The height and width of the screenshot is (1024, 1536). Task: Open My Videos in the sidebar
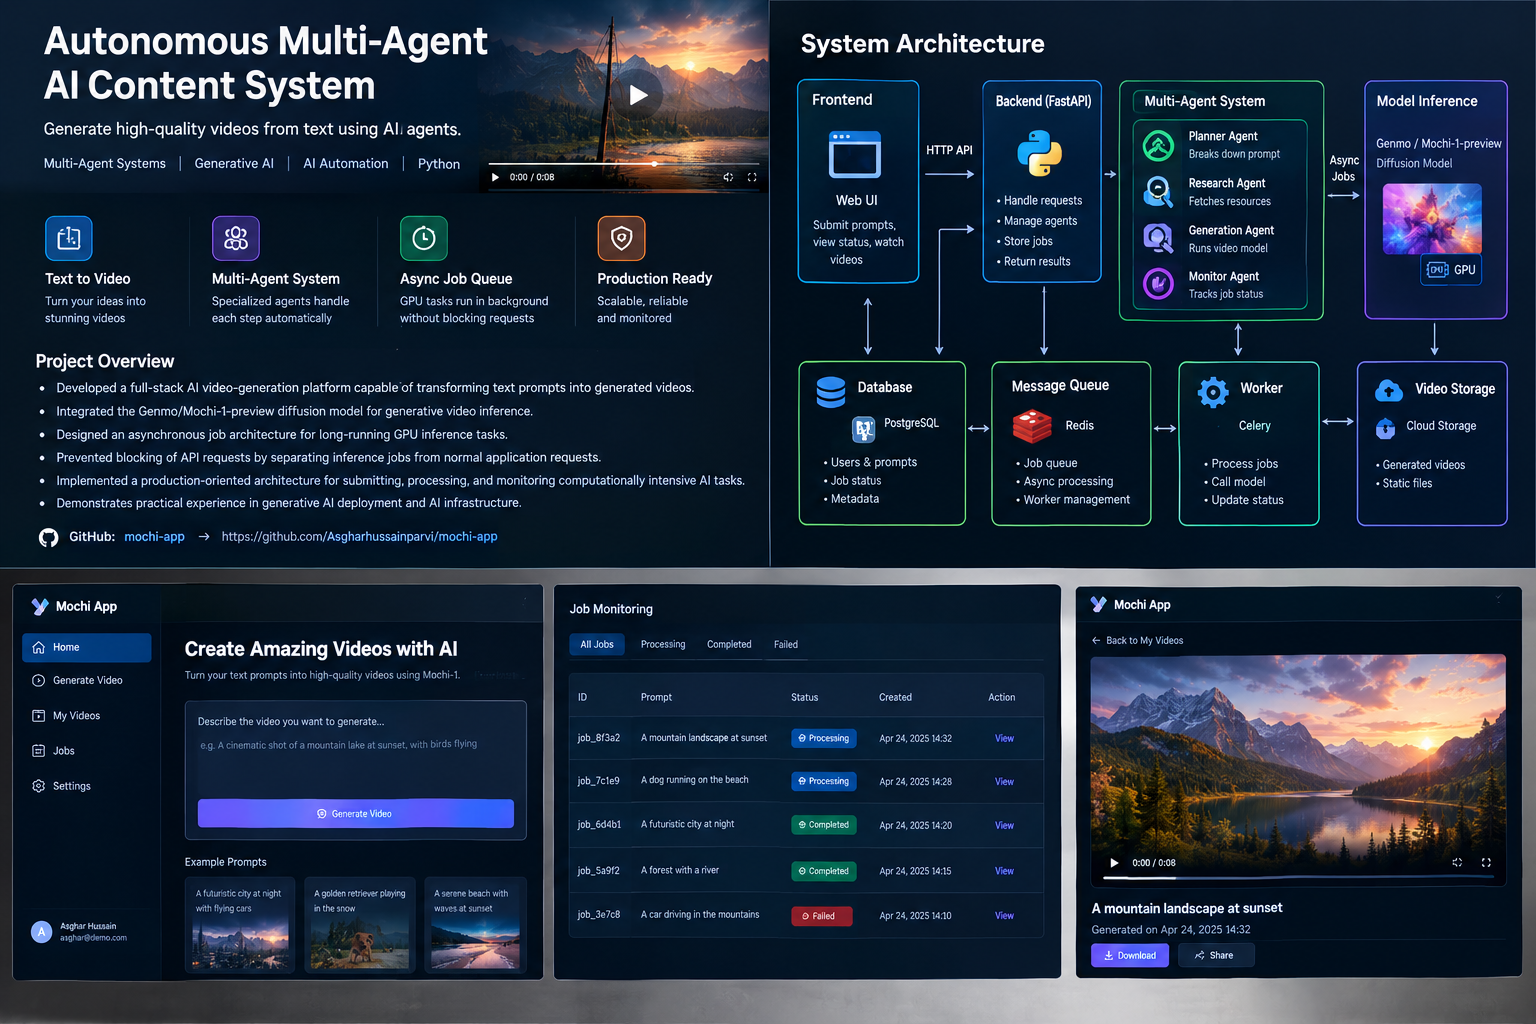87,716
